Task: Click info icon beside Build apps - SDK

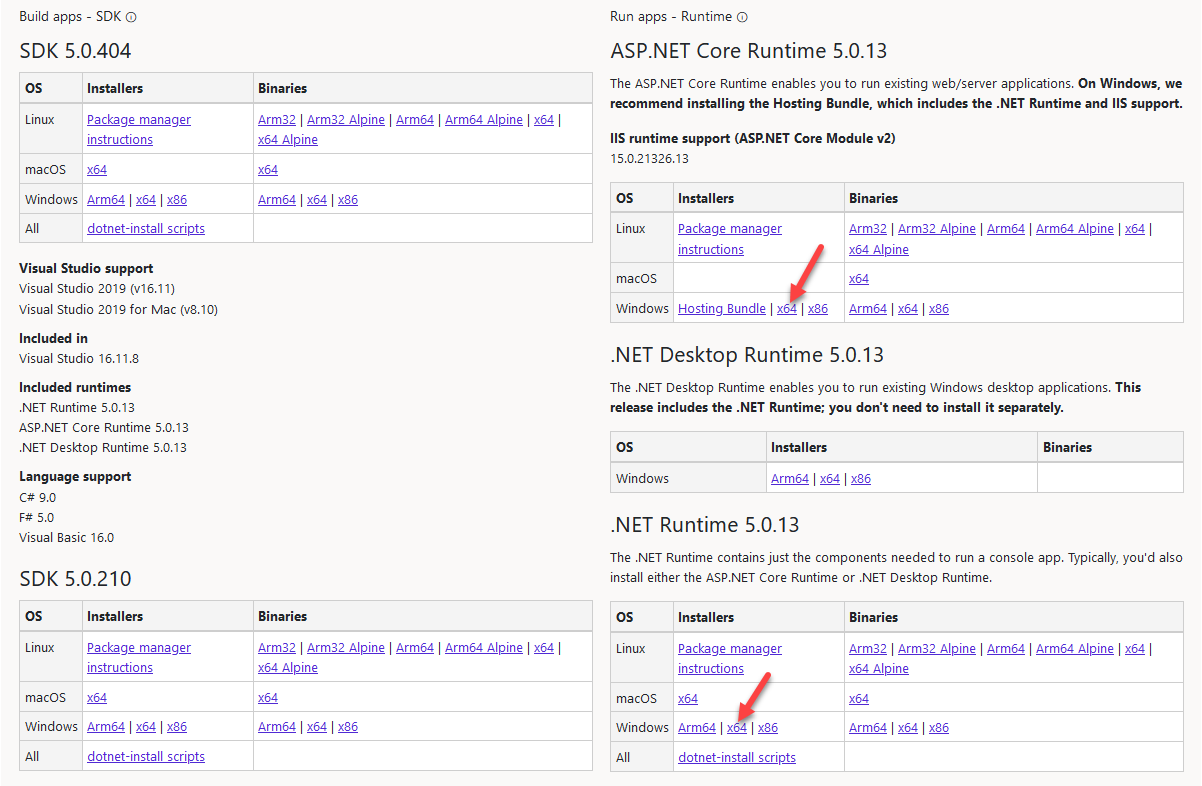Action: click(132, 17)
